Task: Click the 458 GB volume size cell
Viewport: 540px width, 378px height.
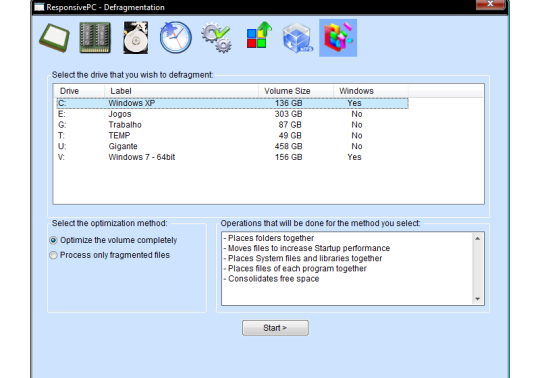Action: coord(289,146)
